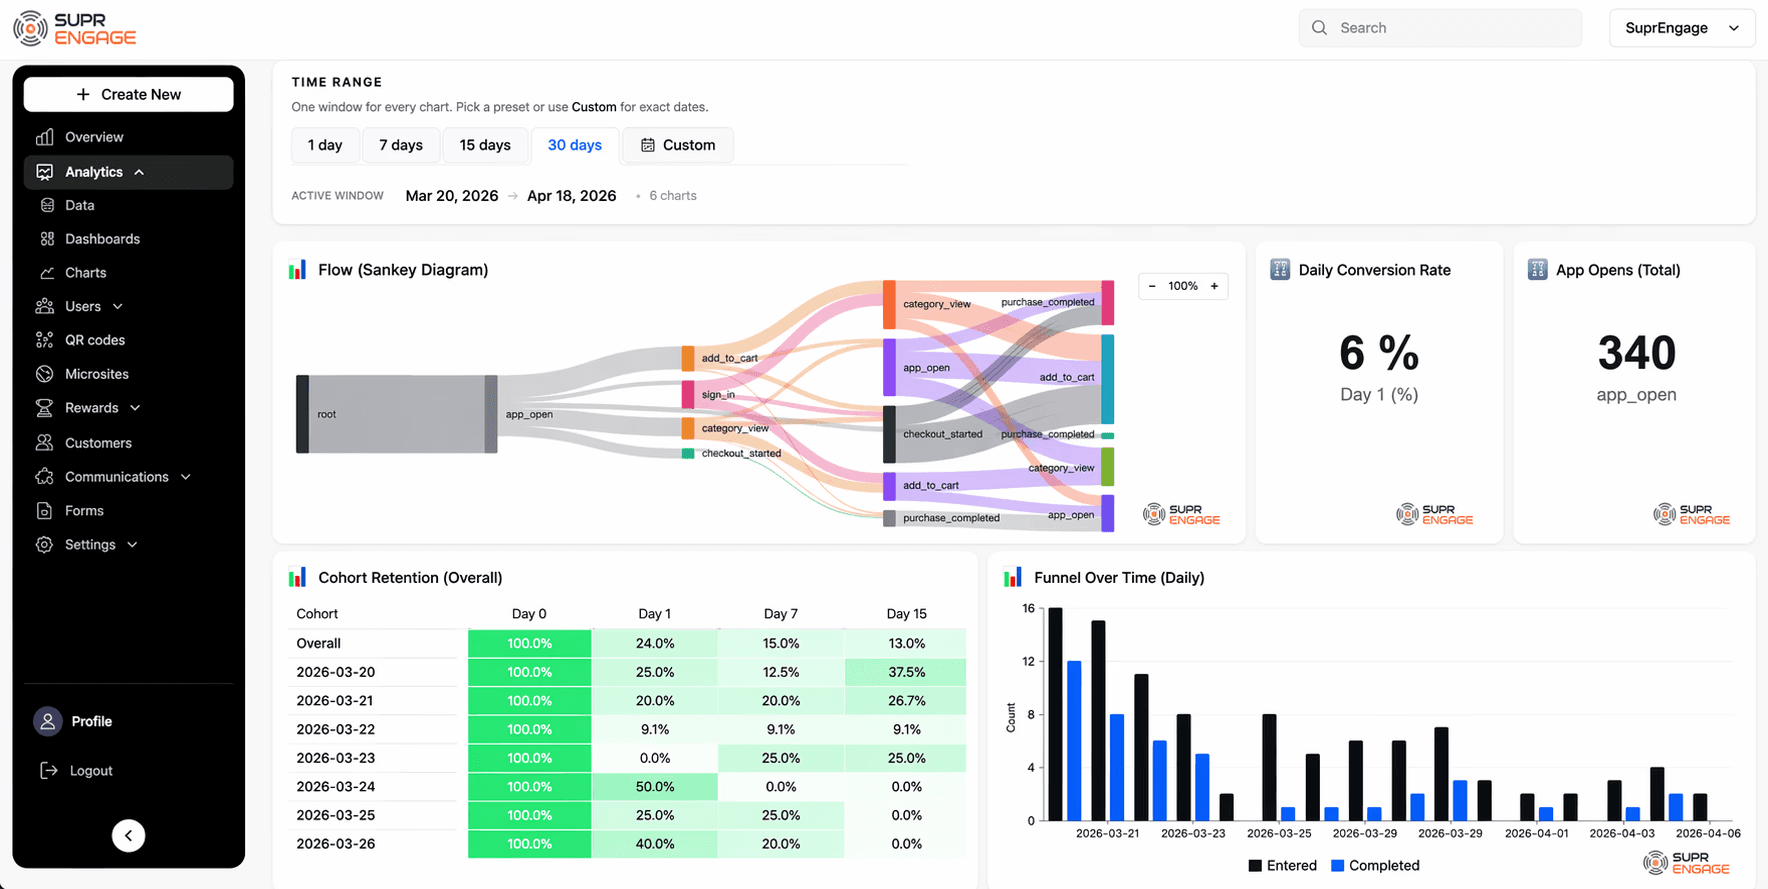Open the QR codes sidebar icon

[44, 340]
